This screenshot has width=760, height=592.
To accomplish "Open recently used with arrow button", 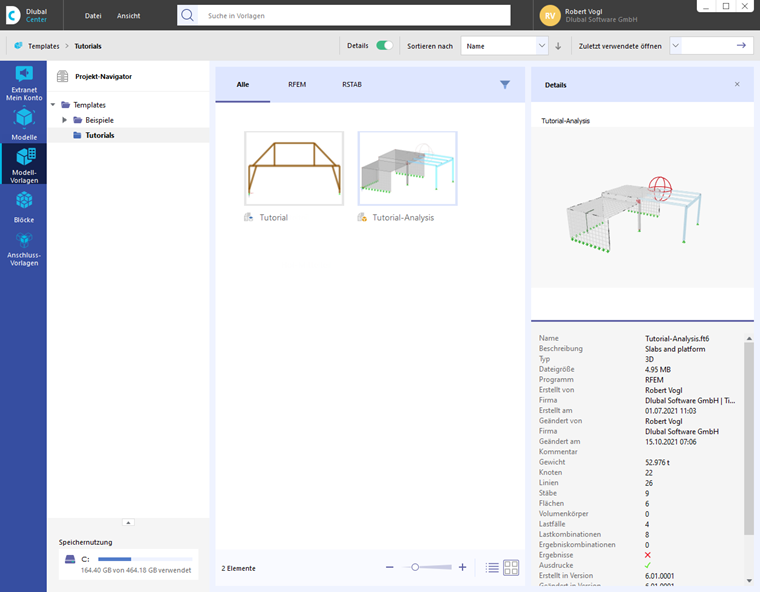I will [x=741, y=46].
